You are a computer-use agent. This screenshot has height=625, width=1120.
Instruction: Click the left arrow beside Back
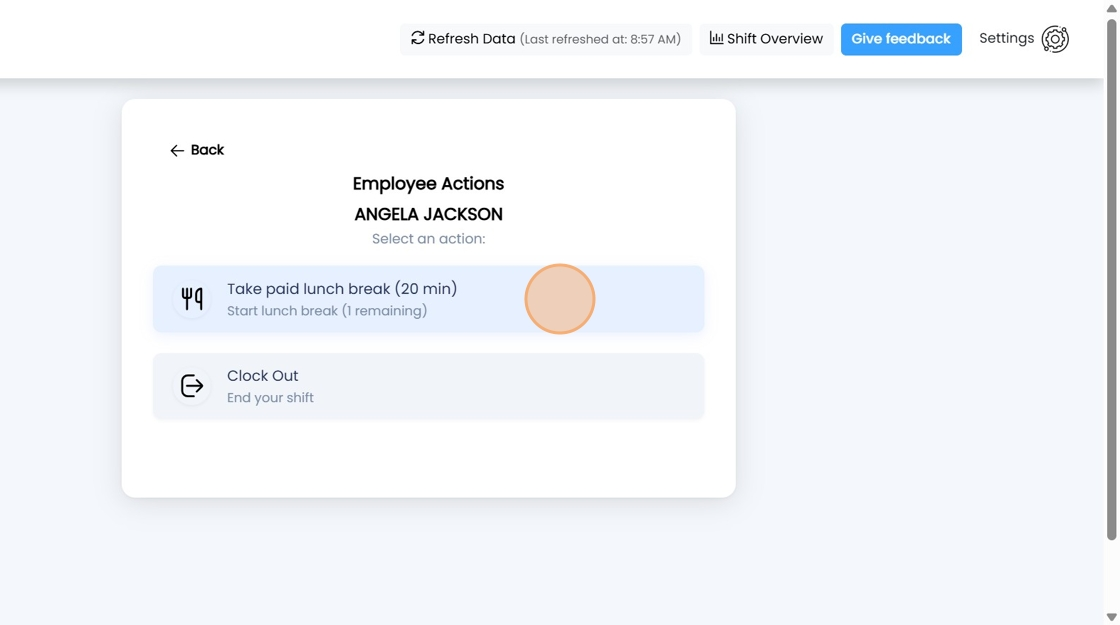[176, 150]
